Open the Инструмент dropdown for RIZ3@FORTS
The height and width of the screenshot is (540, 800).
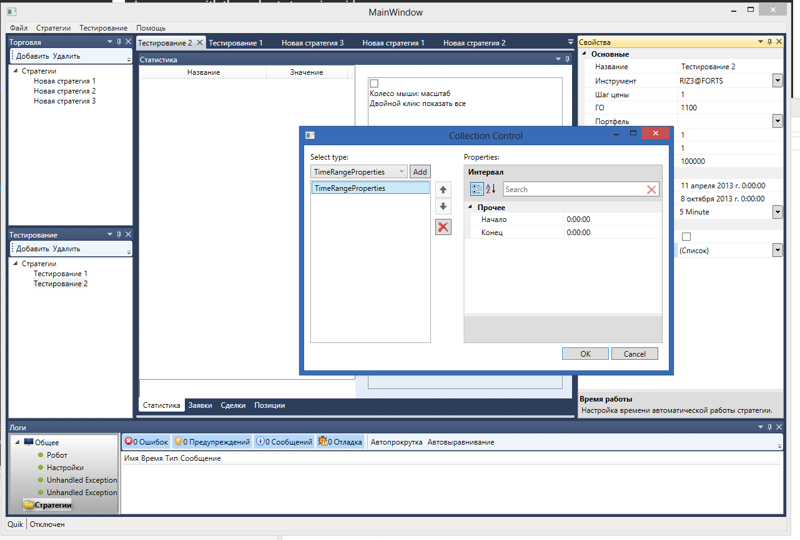pyautogui.click(x=777, y=81)
